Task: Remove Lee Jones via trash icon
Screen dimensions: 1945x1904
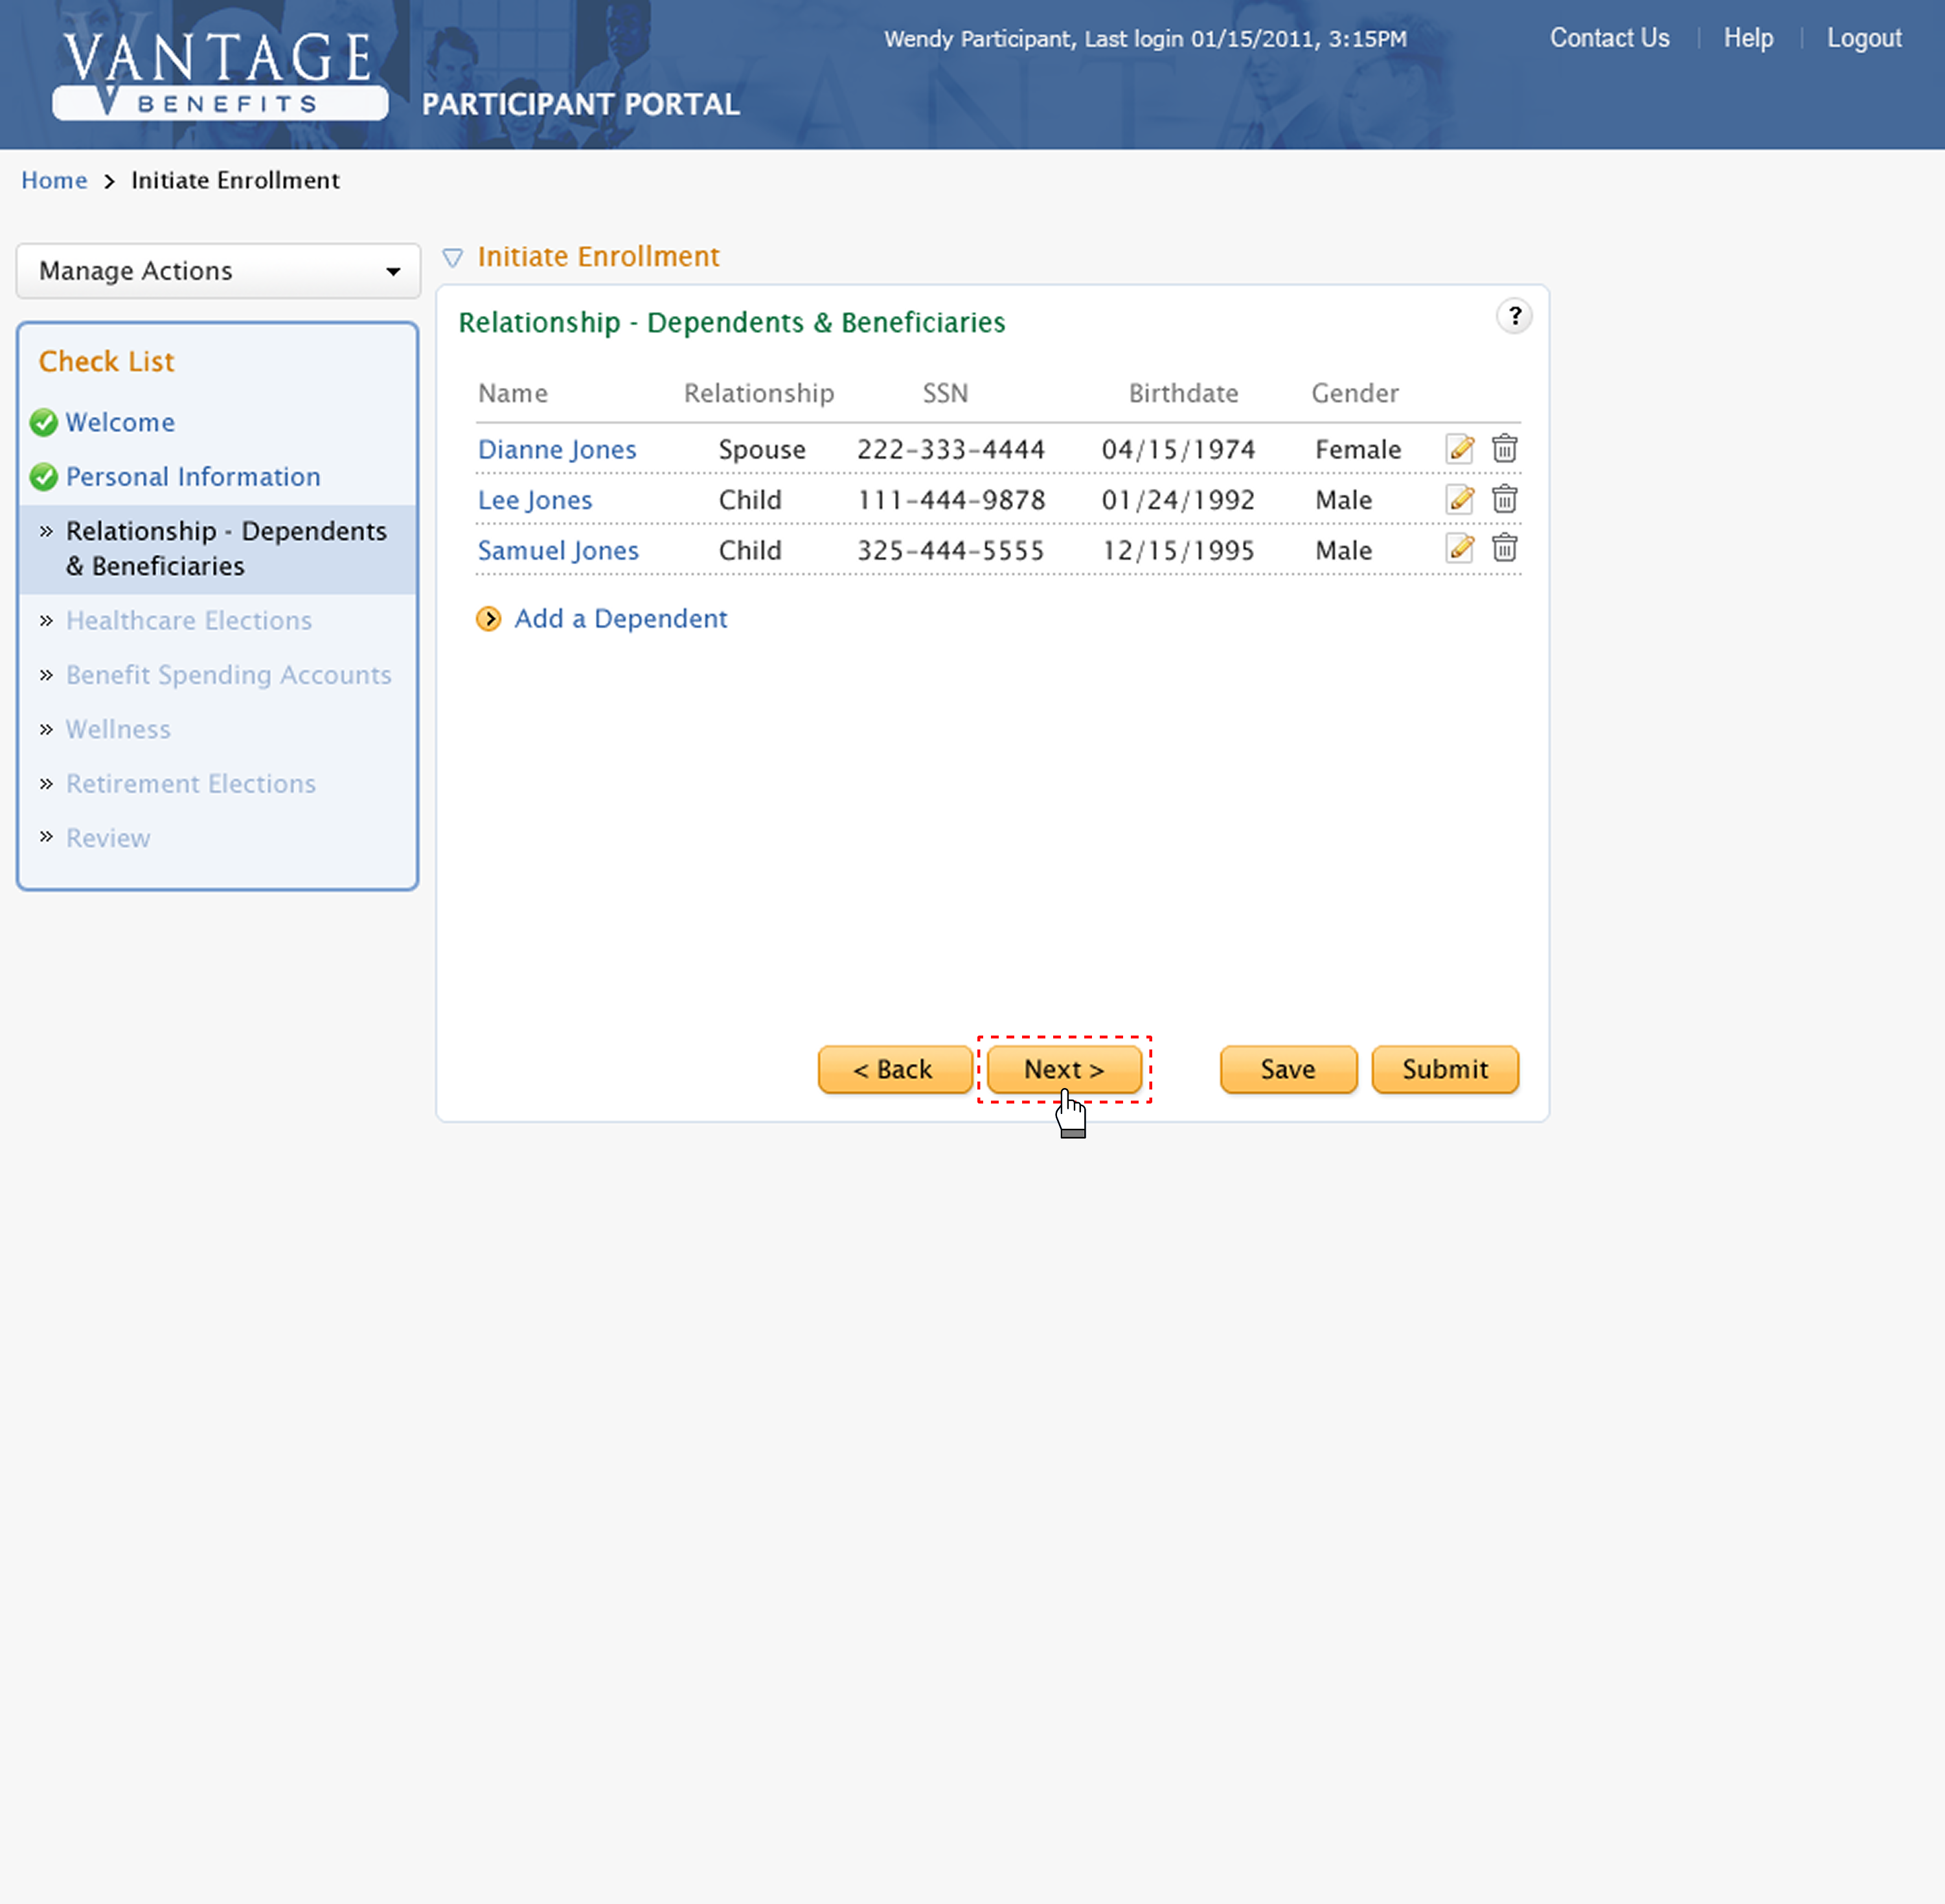Action: point(1504,499)
